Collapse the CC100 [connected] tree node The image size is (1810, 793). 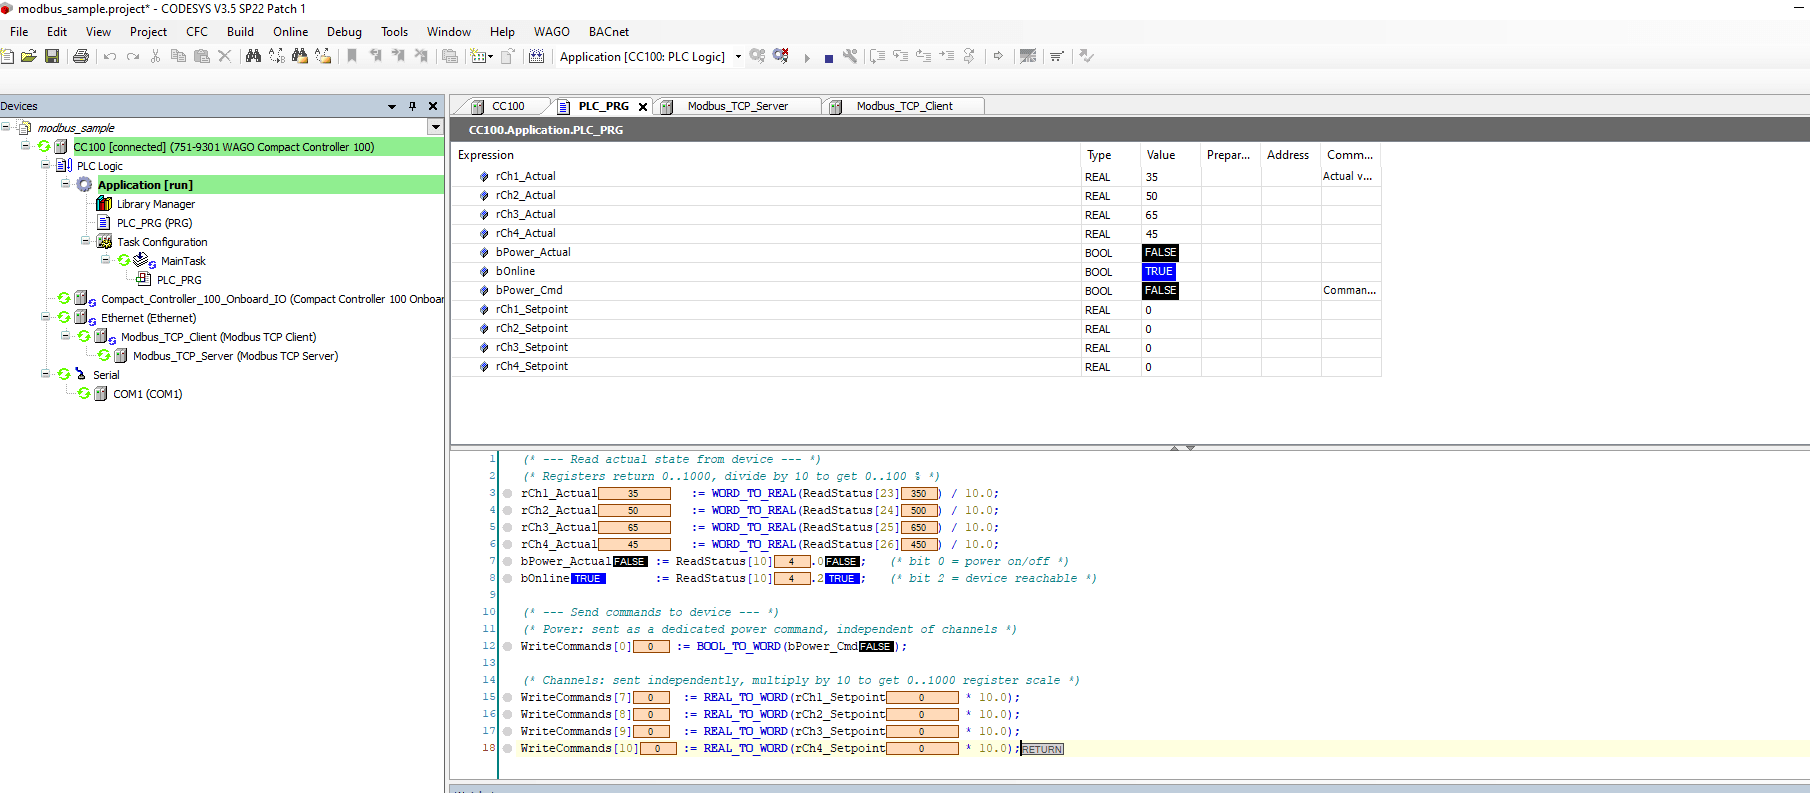[26, 146]
